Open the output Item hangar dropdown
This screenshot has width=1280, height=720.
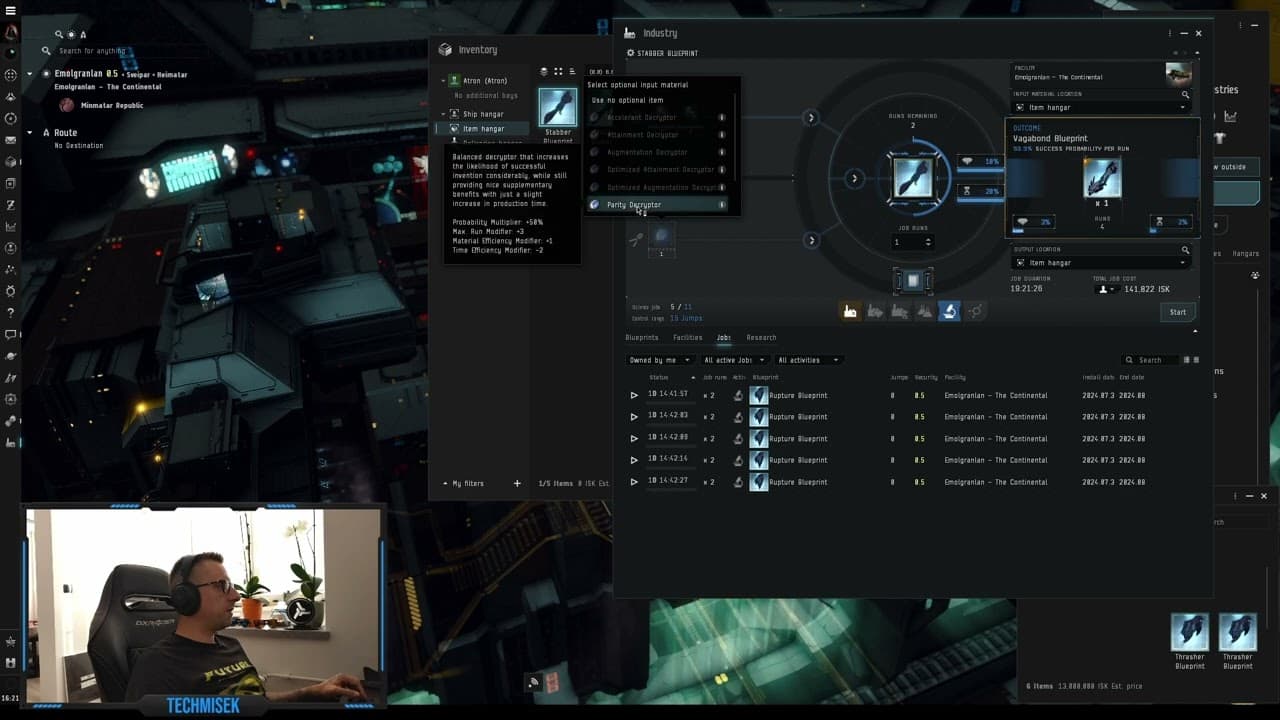tap(1101, 263)
